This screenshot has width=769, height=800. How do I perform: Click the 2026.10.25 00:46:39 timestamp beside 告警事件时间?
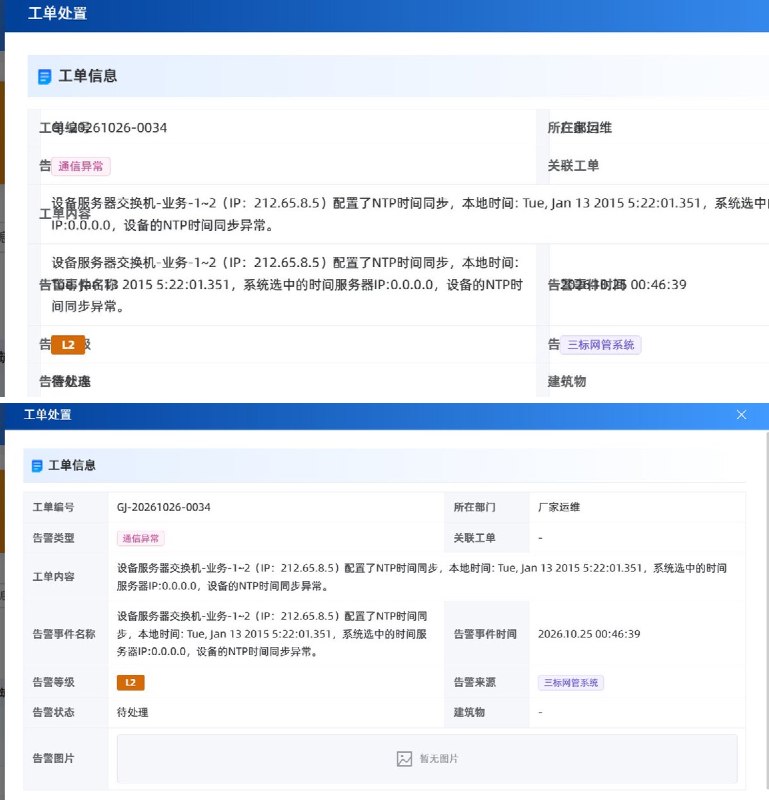coord(589,634)
